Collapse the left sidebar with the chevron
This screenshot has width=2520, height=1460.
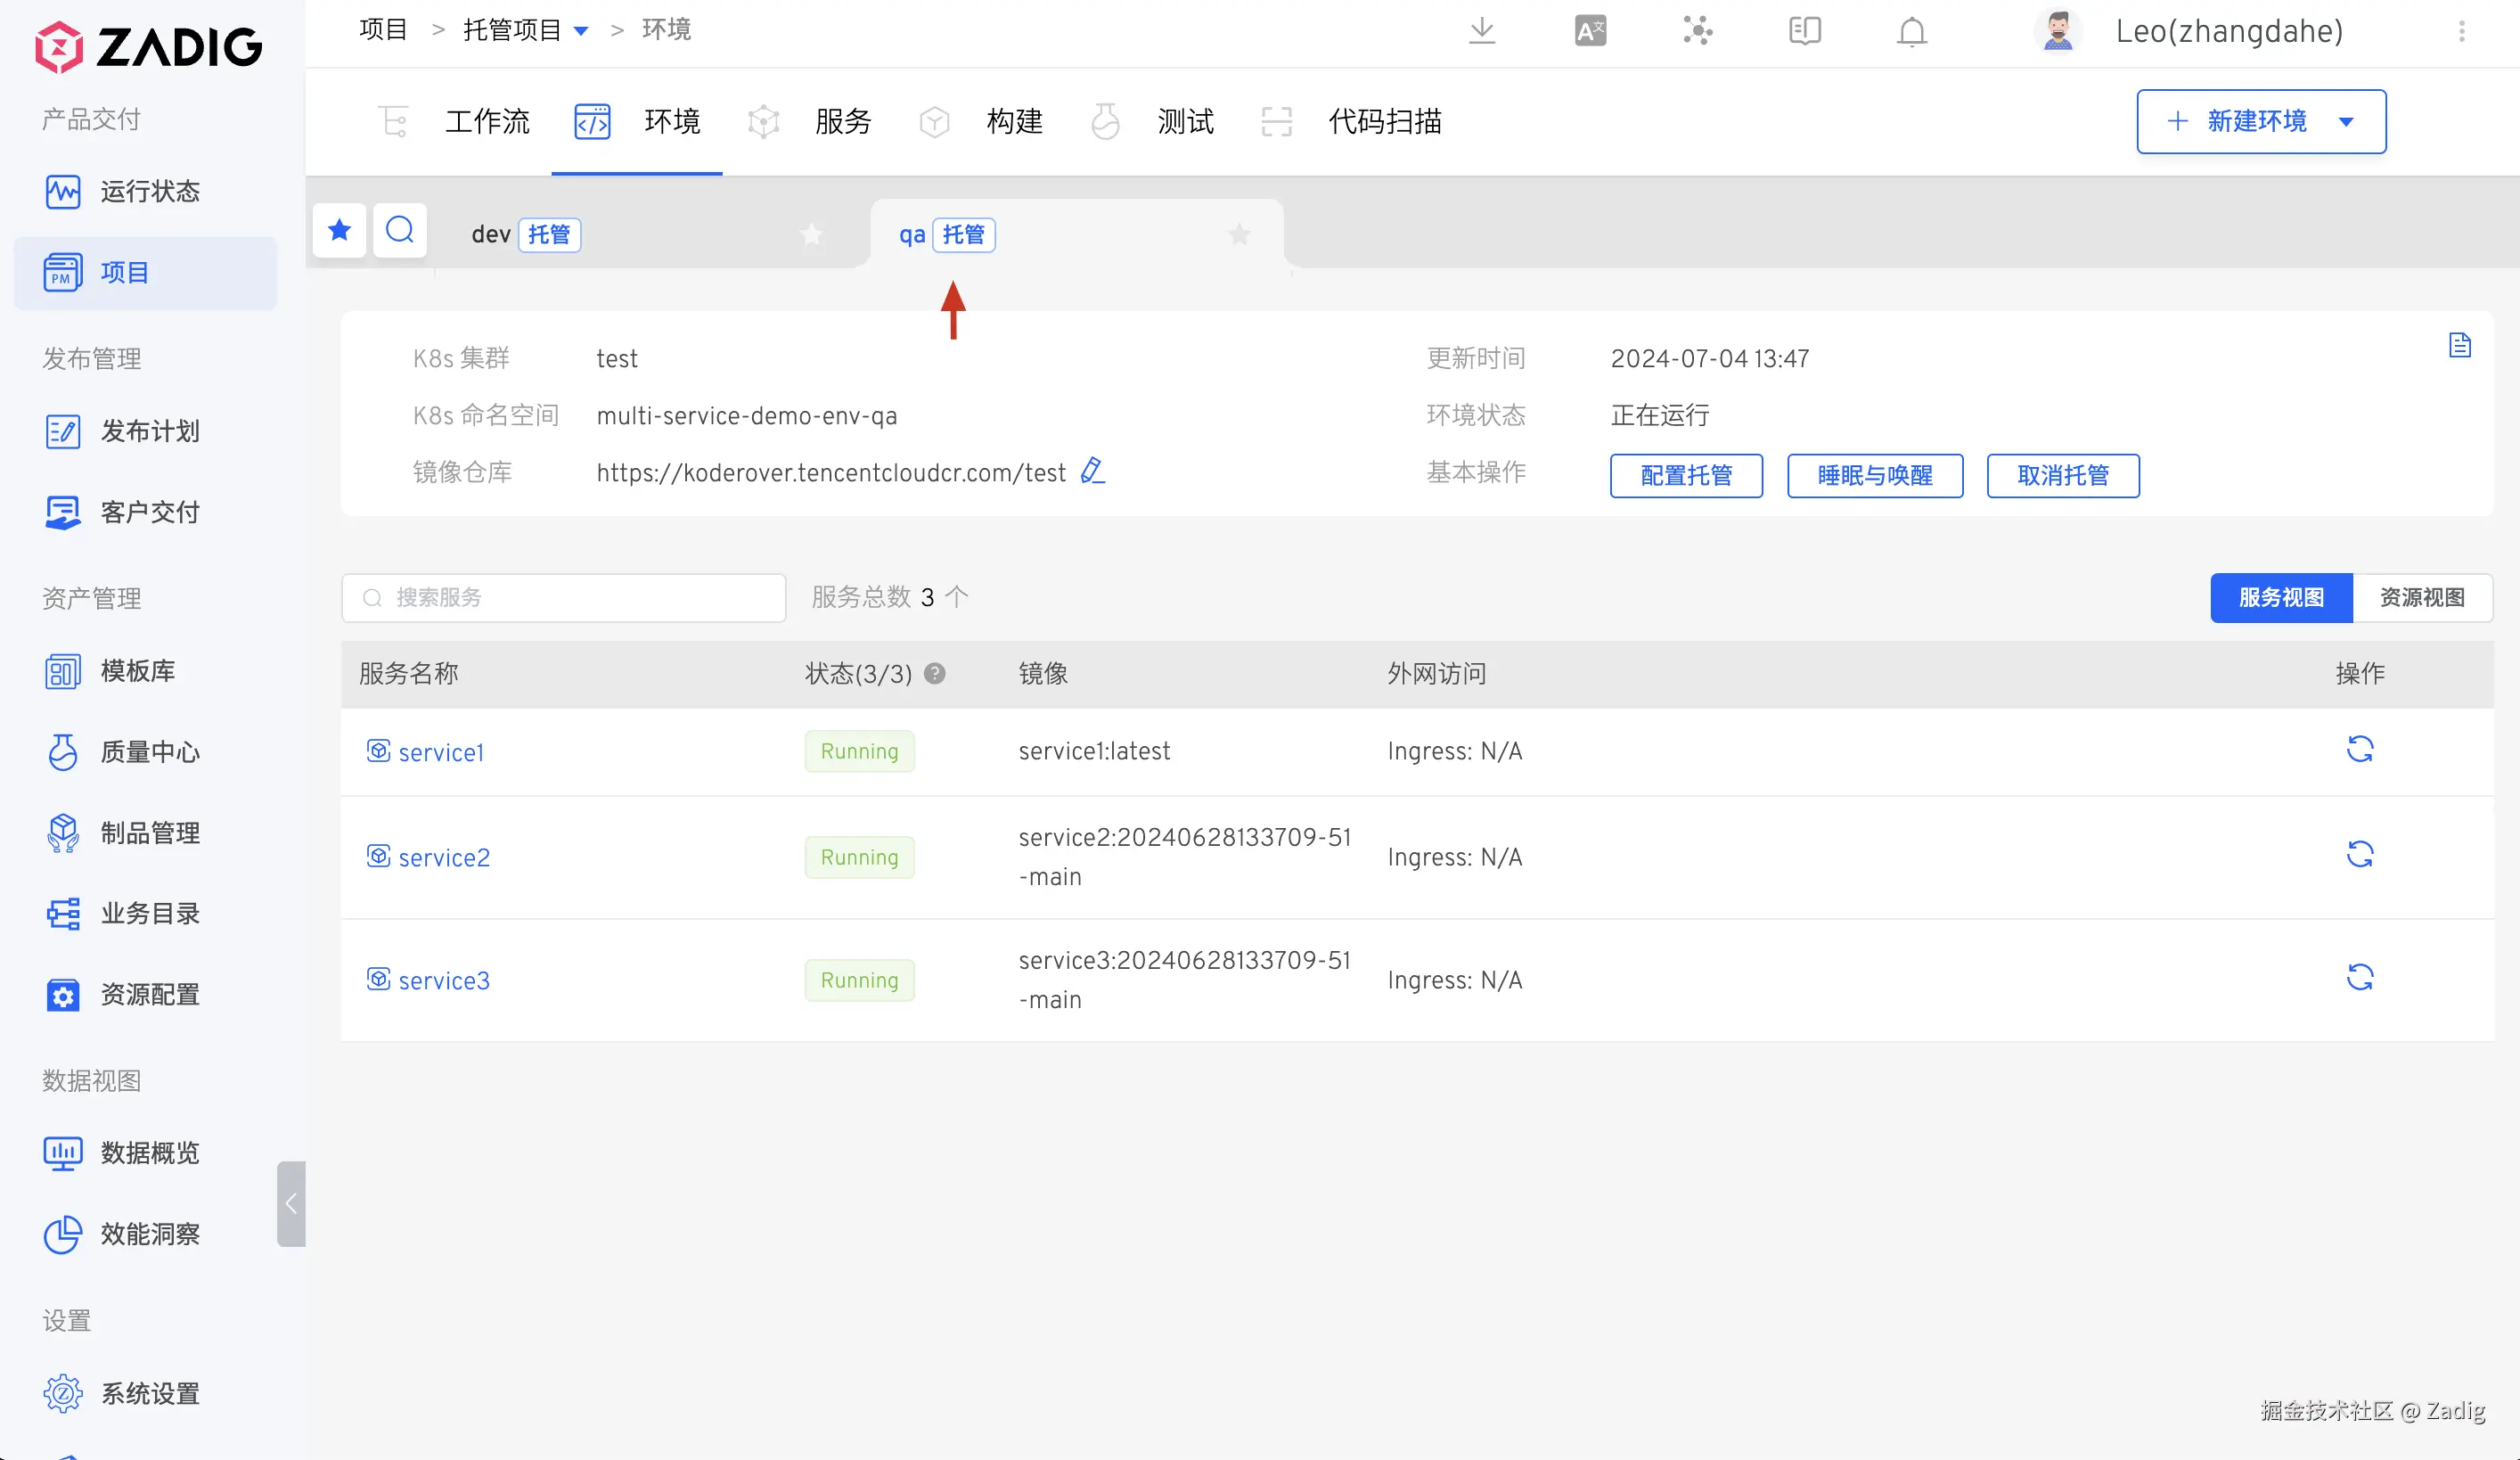click(291, 1203)
